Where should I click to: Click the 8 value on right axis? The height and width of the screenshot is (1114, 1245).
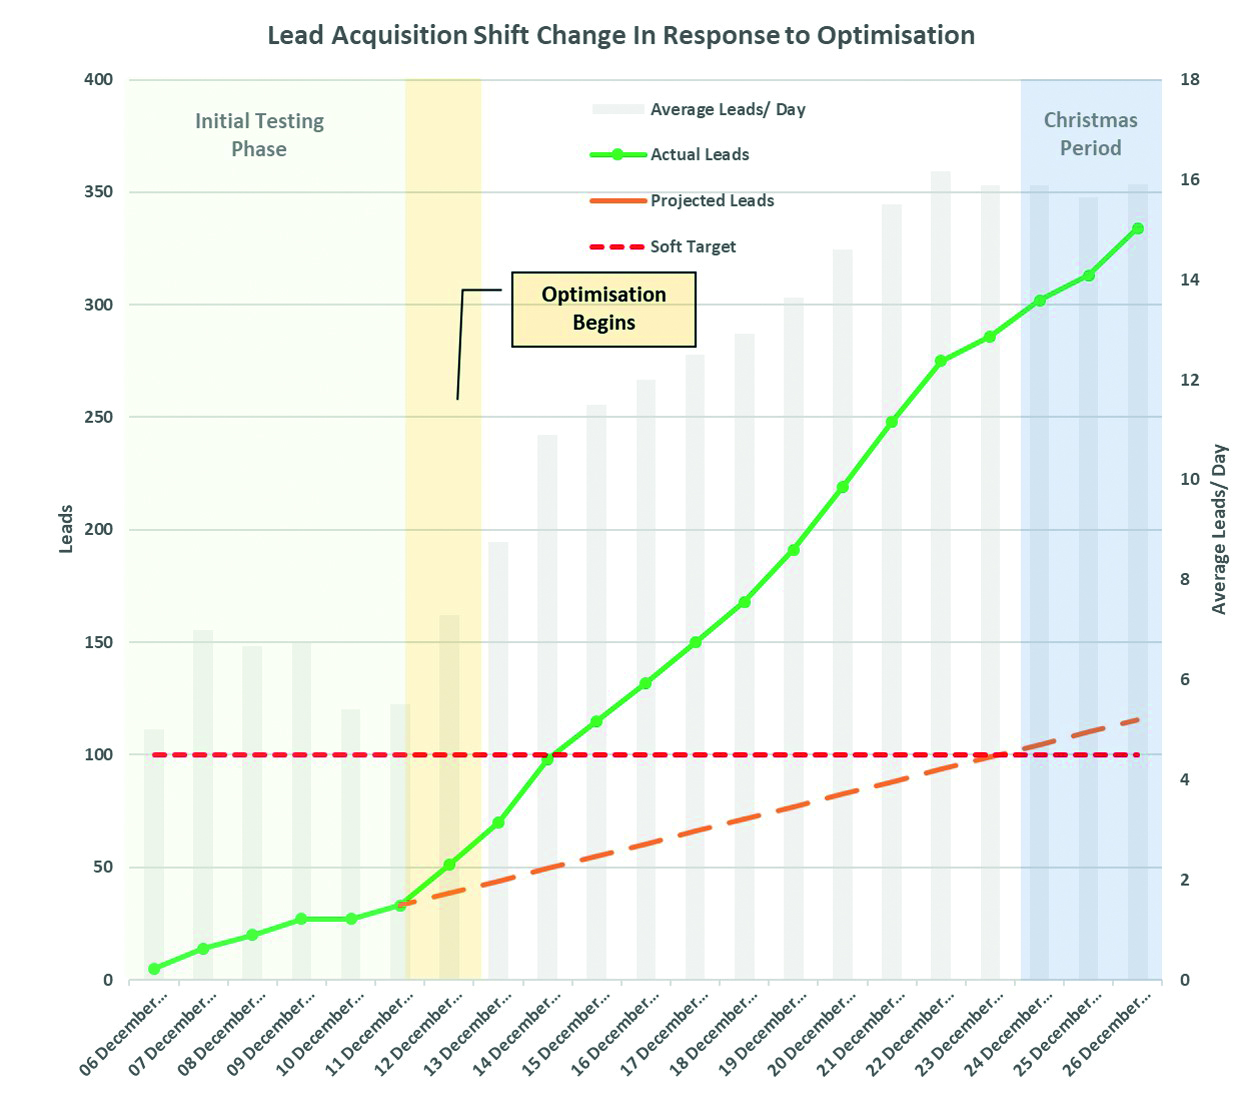1185,579
